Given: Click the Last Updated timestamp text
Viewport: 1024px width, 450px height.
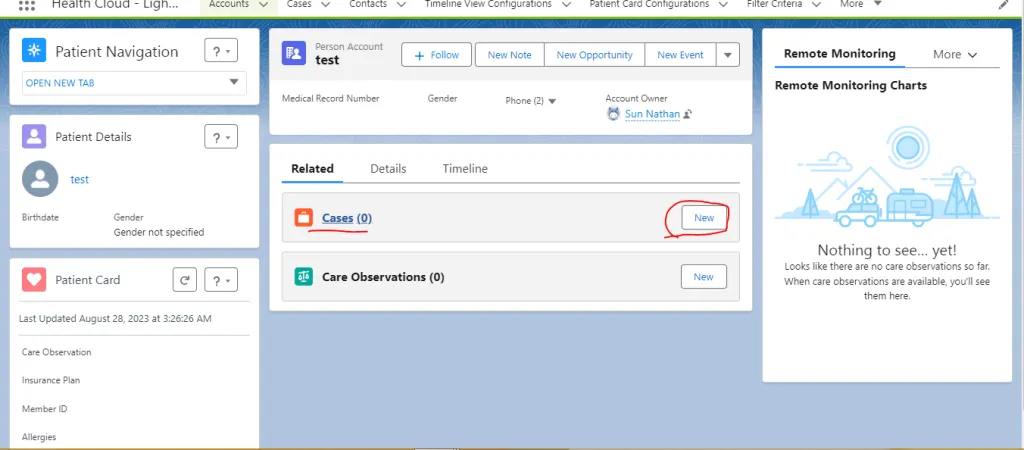Looking at the screenshot, I should [x=115, y=319].
